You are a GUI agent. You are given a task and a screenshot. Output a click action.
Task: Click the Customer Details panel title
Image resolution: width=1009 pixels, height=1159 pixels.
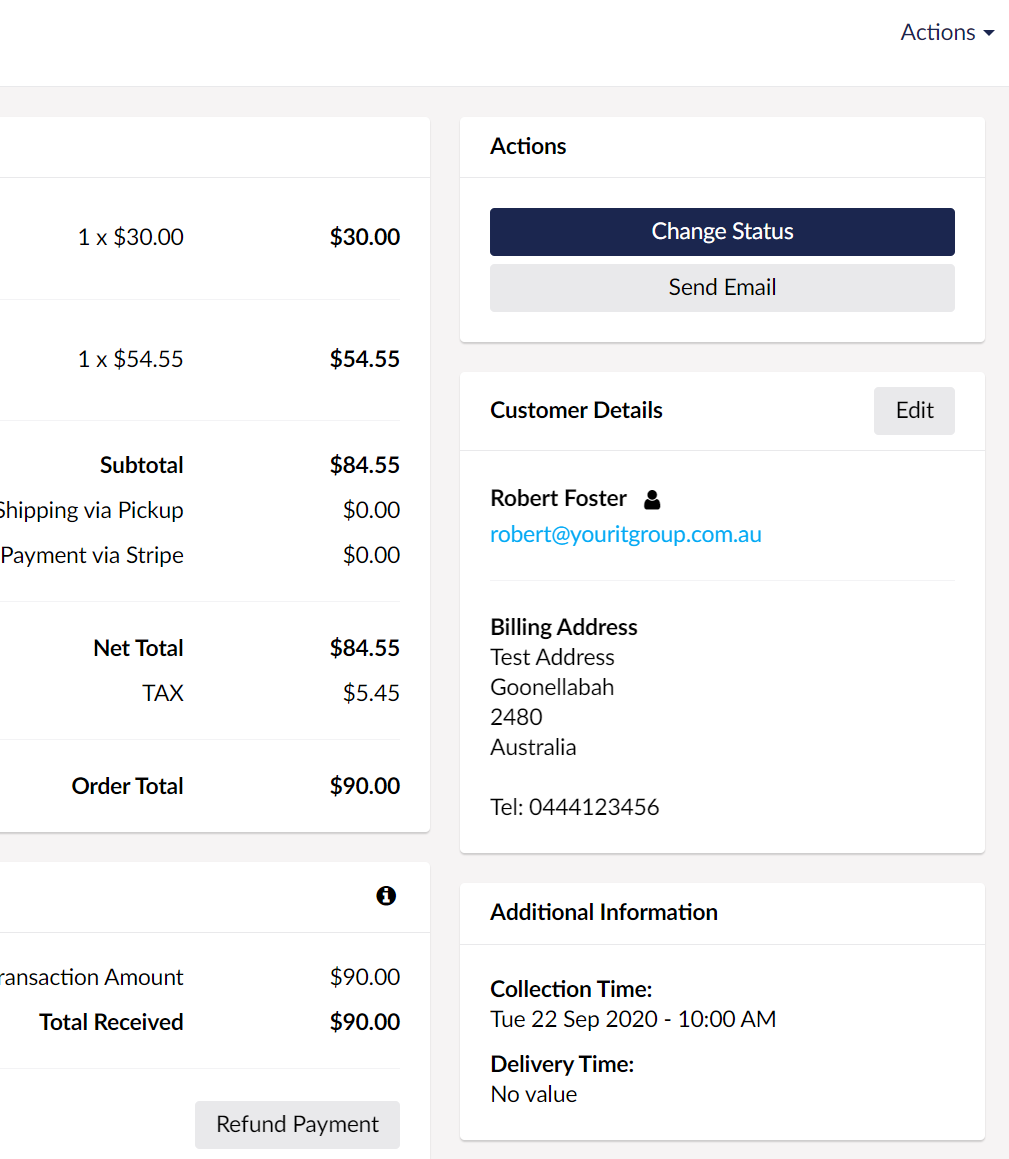pos(576,410)
